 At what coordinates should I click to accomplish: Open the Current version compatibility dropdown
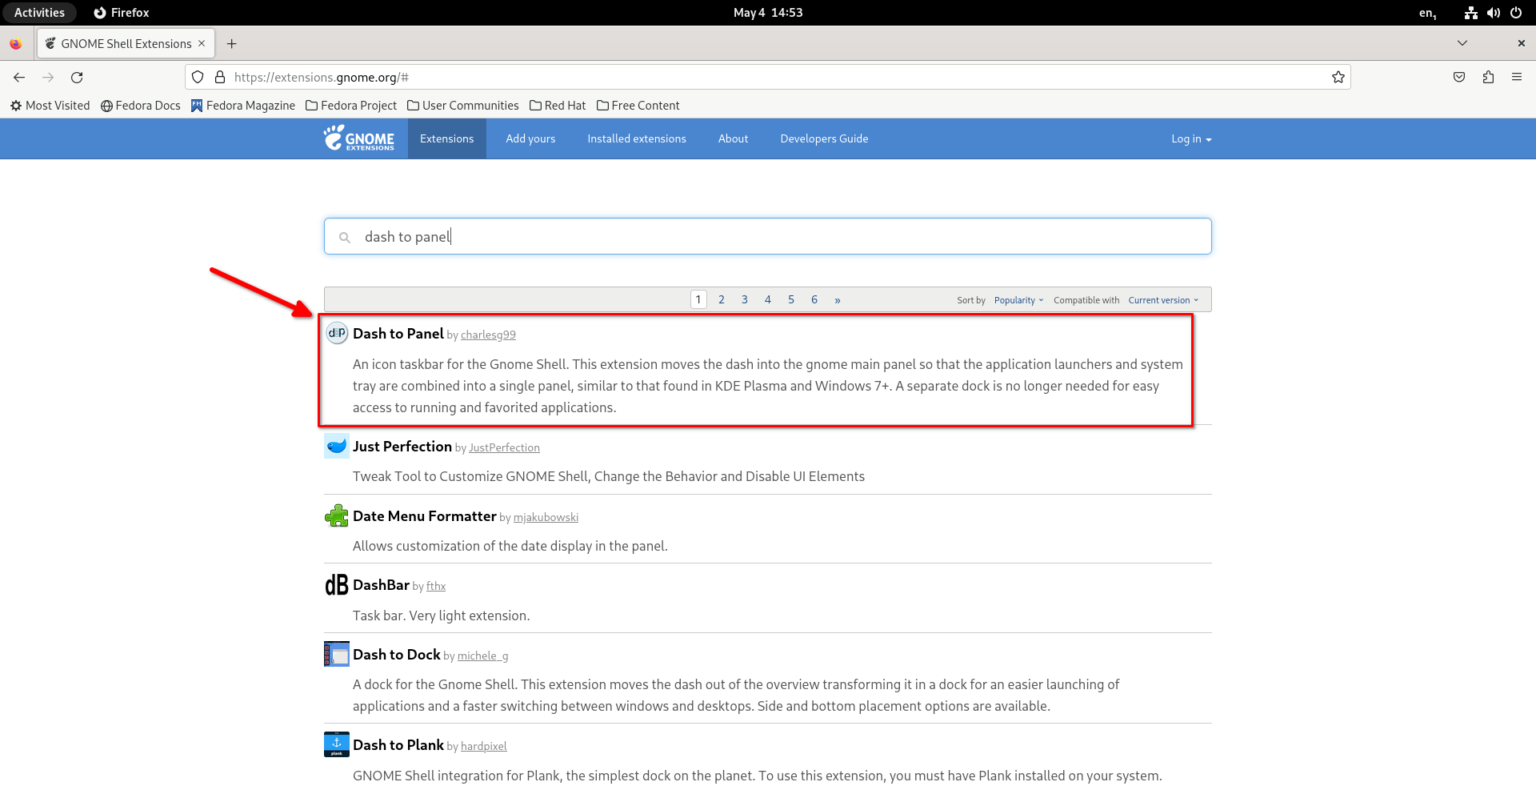pos(1163,300)
